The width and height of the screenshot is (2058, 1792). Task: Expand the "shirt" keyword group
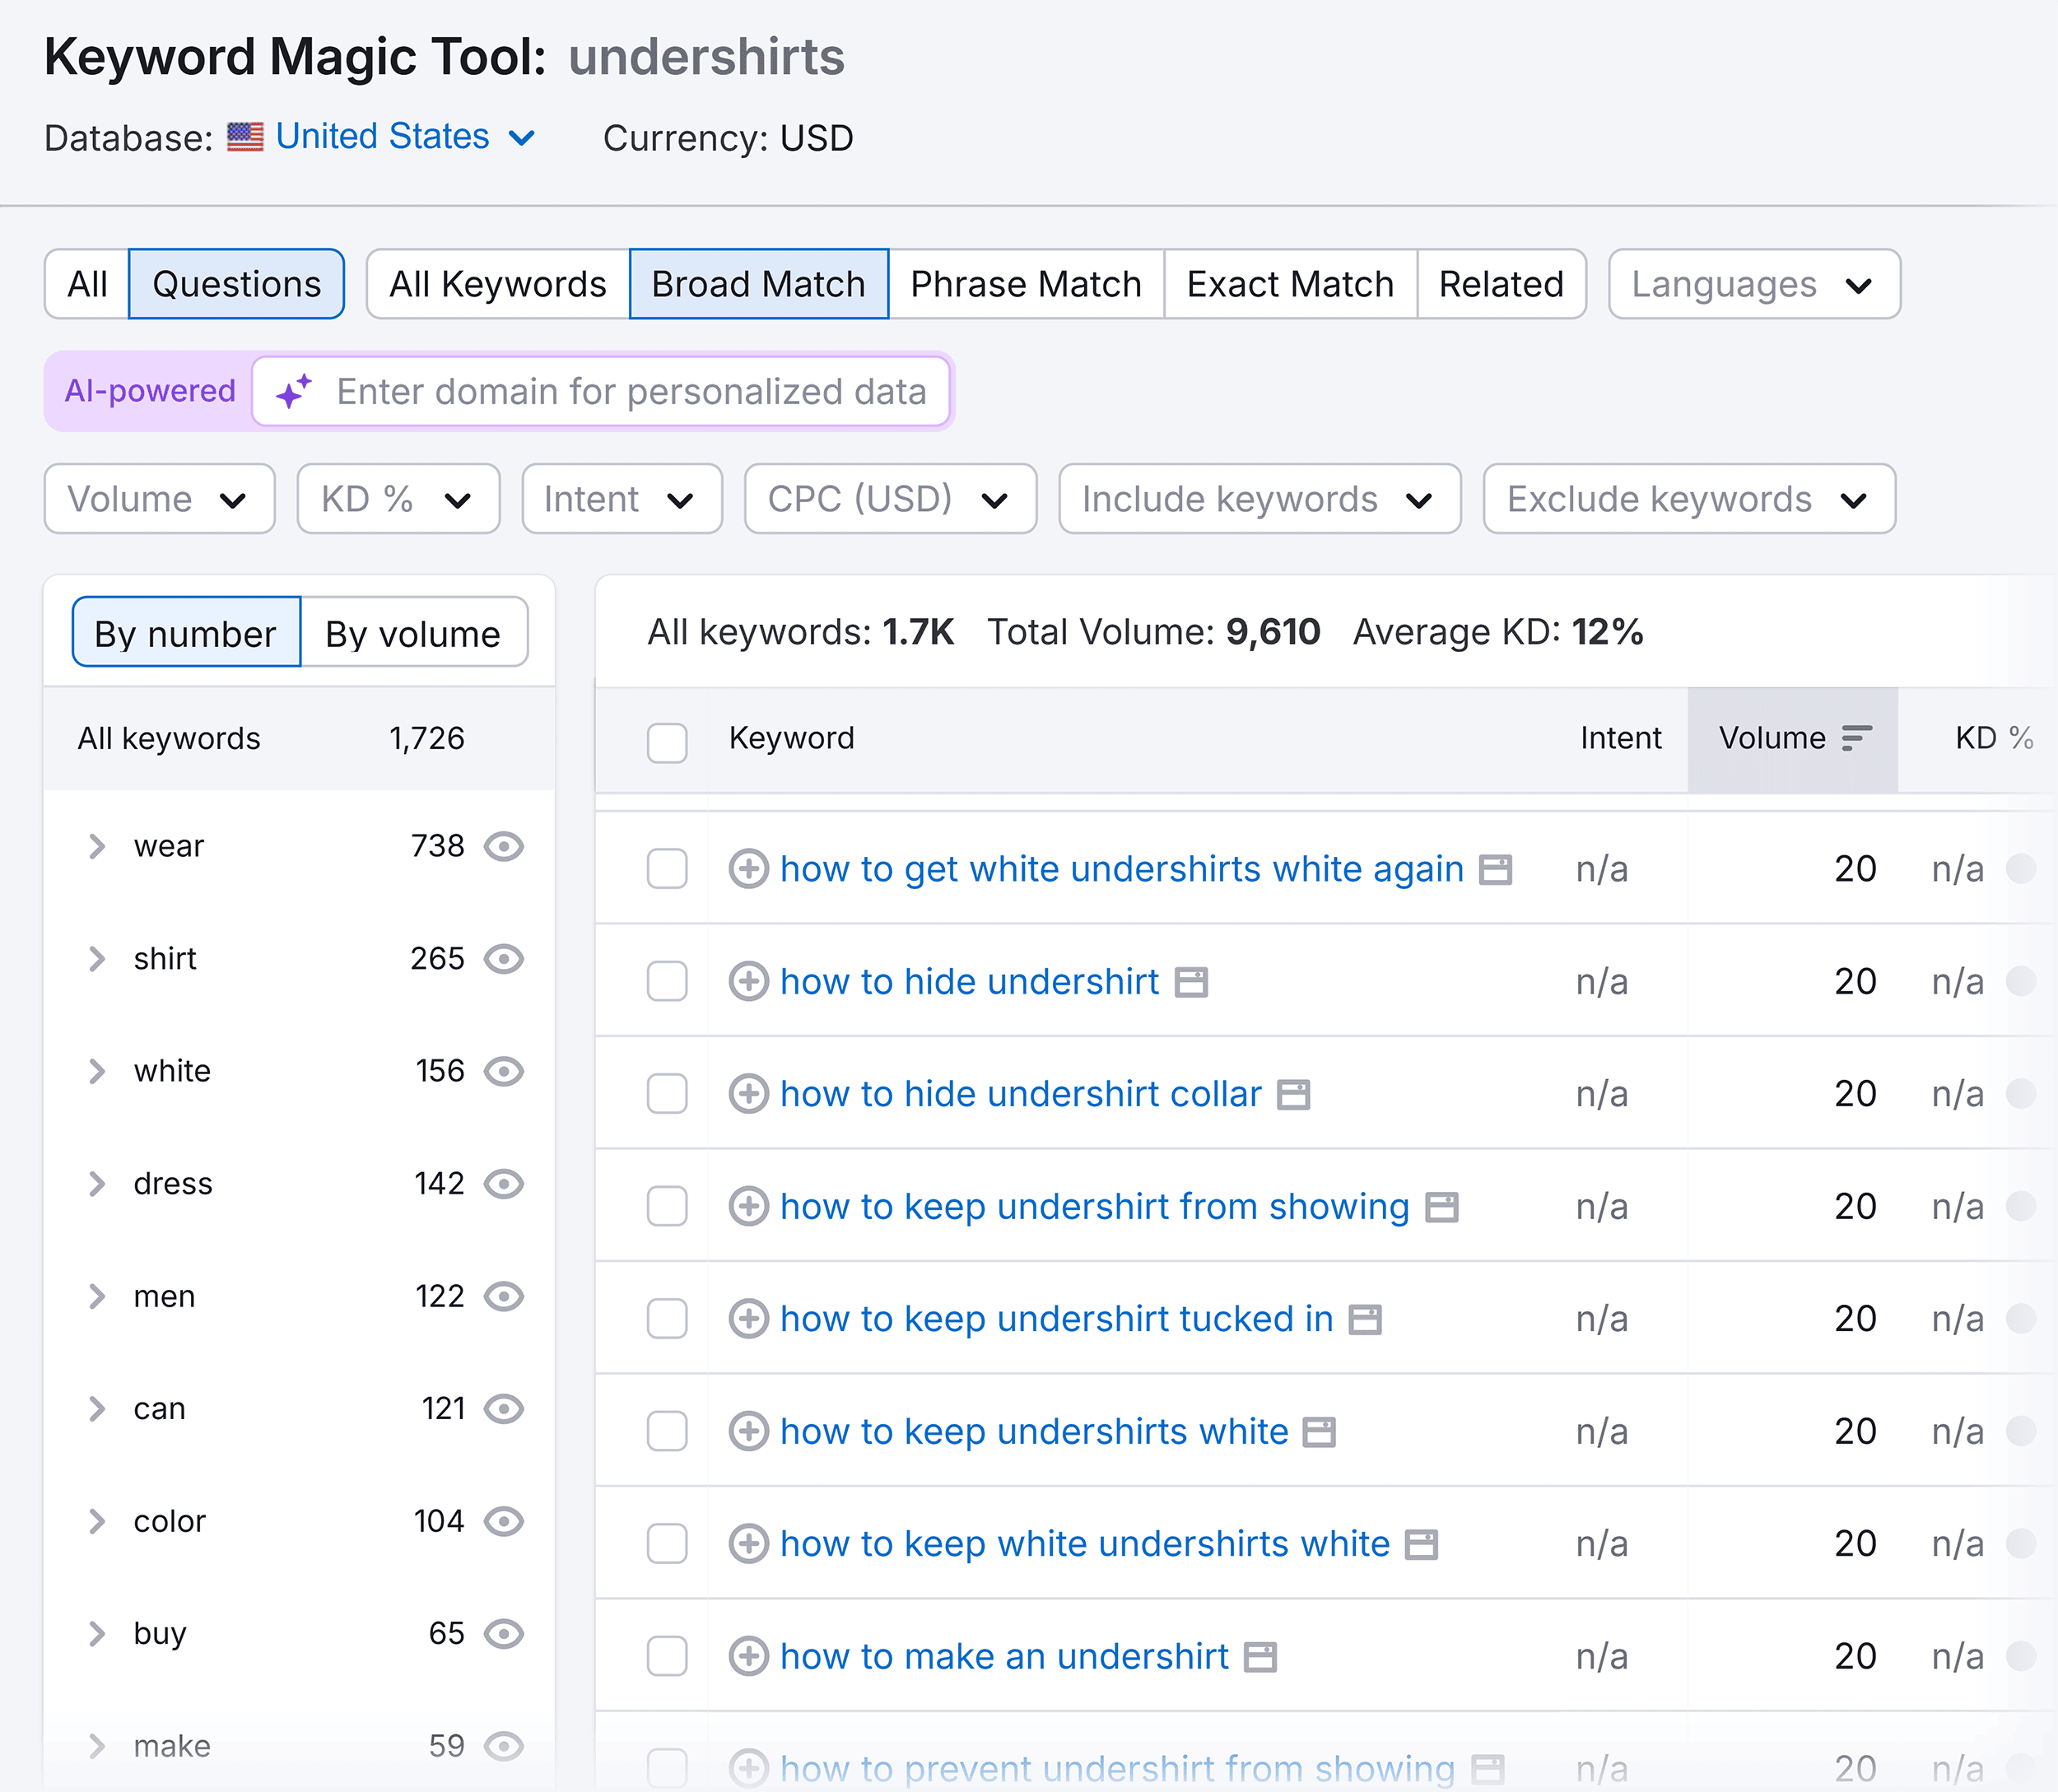pyautogui.click(x=97, y=959)
